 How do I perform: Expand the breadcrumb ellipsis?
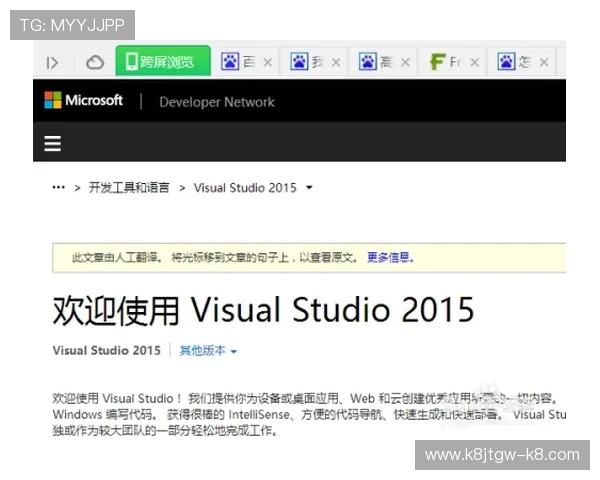point(58,188)
